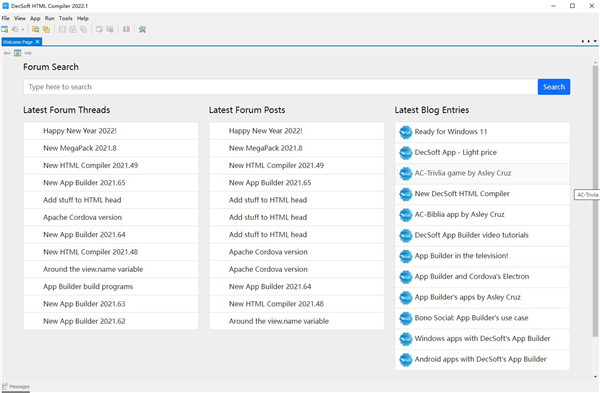Viewport: 600px width, 393px height.
Task: Open the Run menu
Action: click(49, 18)
